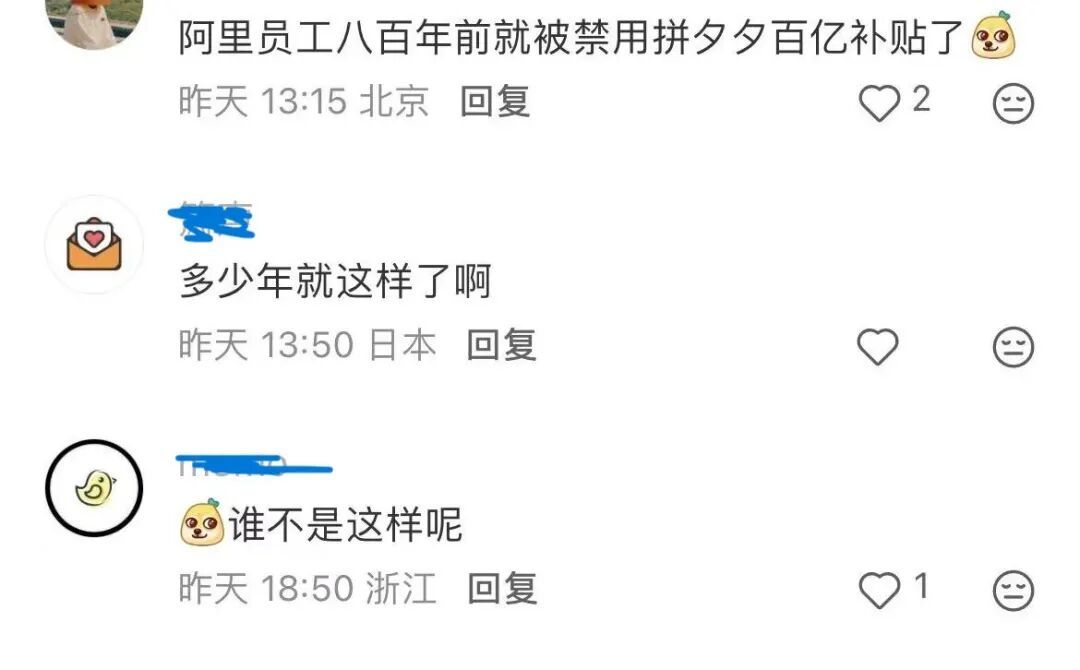The height and width of the screenshot is (670, 1080).
Task: Select the comment about 拼夕夕百亿补贴
Action: [596, 36]
